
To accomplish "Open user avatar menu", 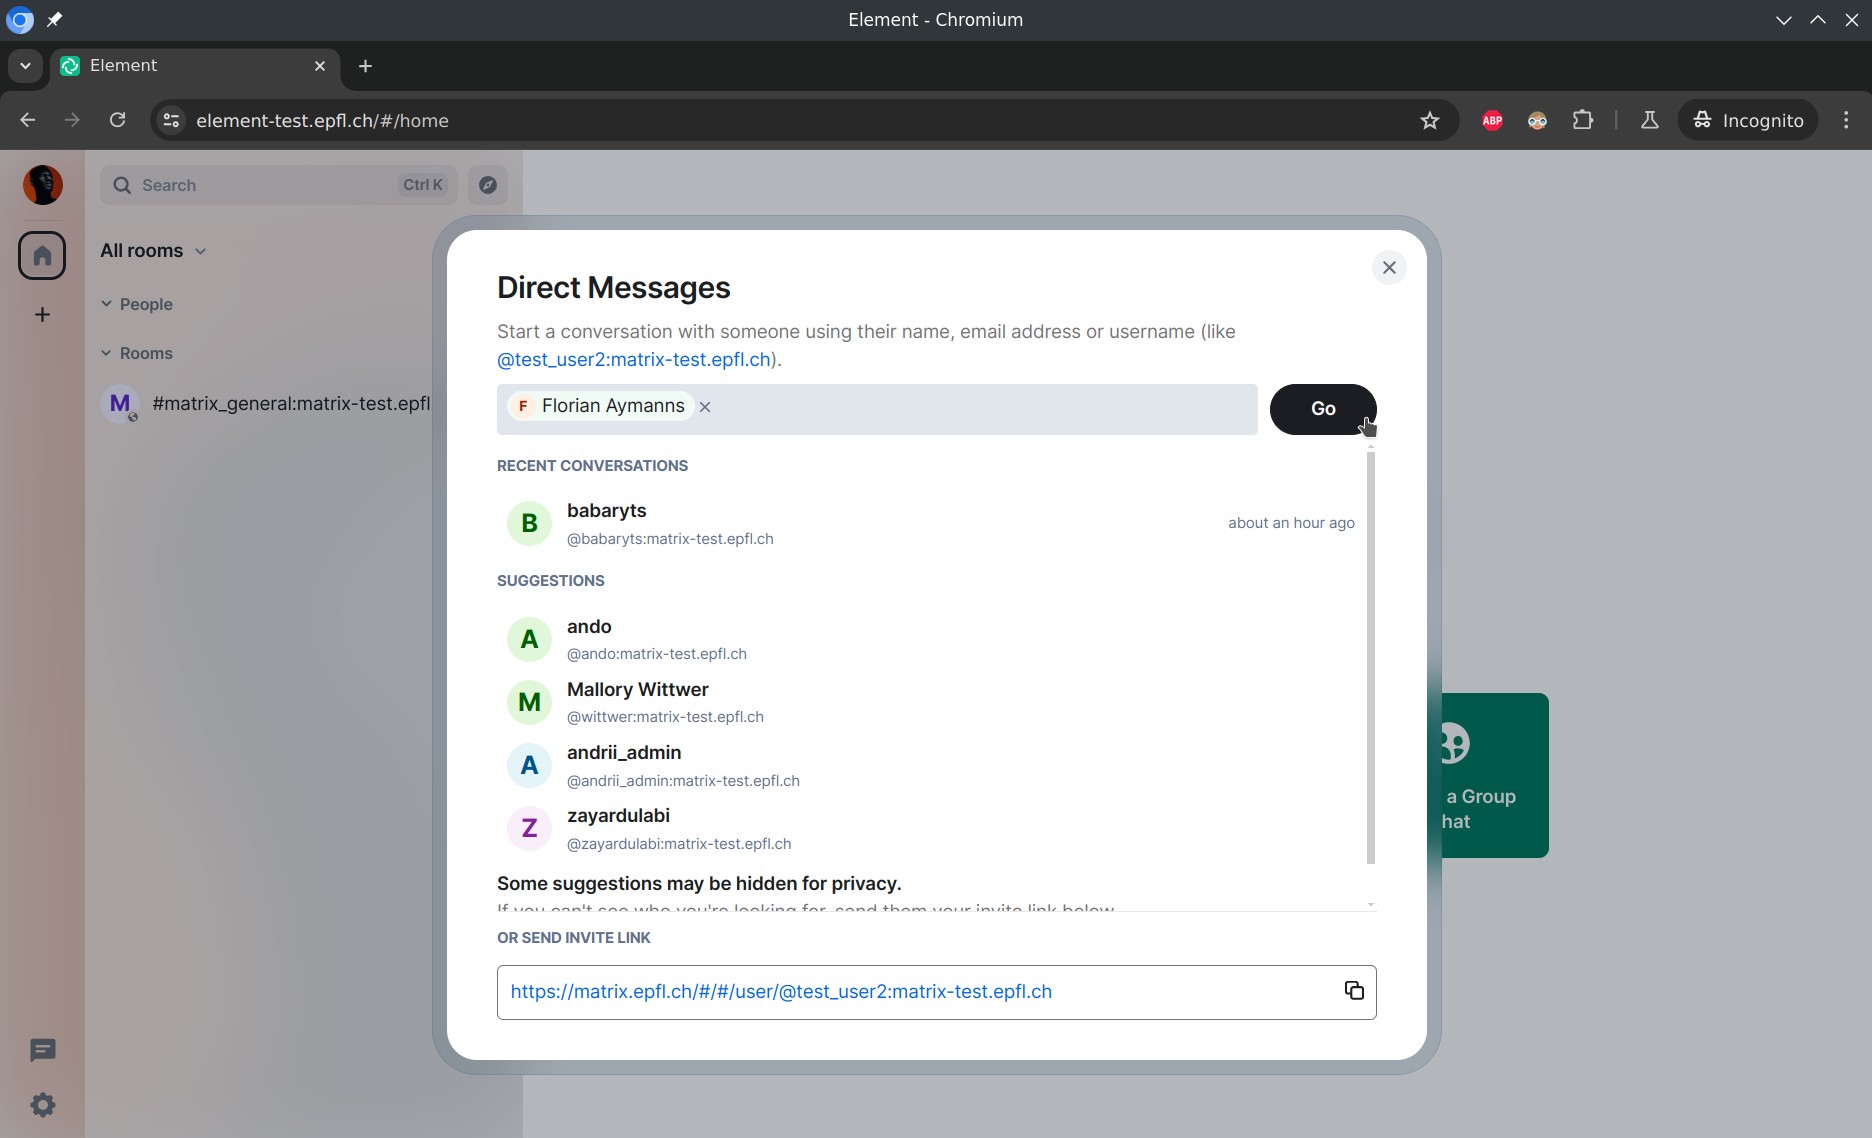I will (x=42, y=185).
